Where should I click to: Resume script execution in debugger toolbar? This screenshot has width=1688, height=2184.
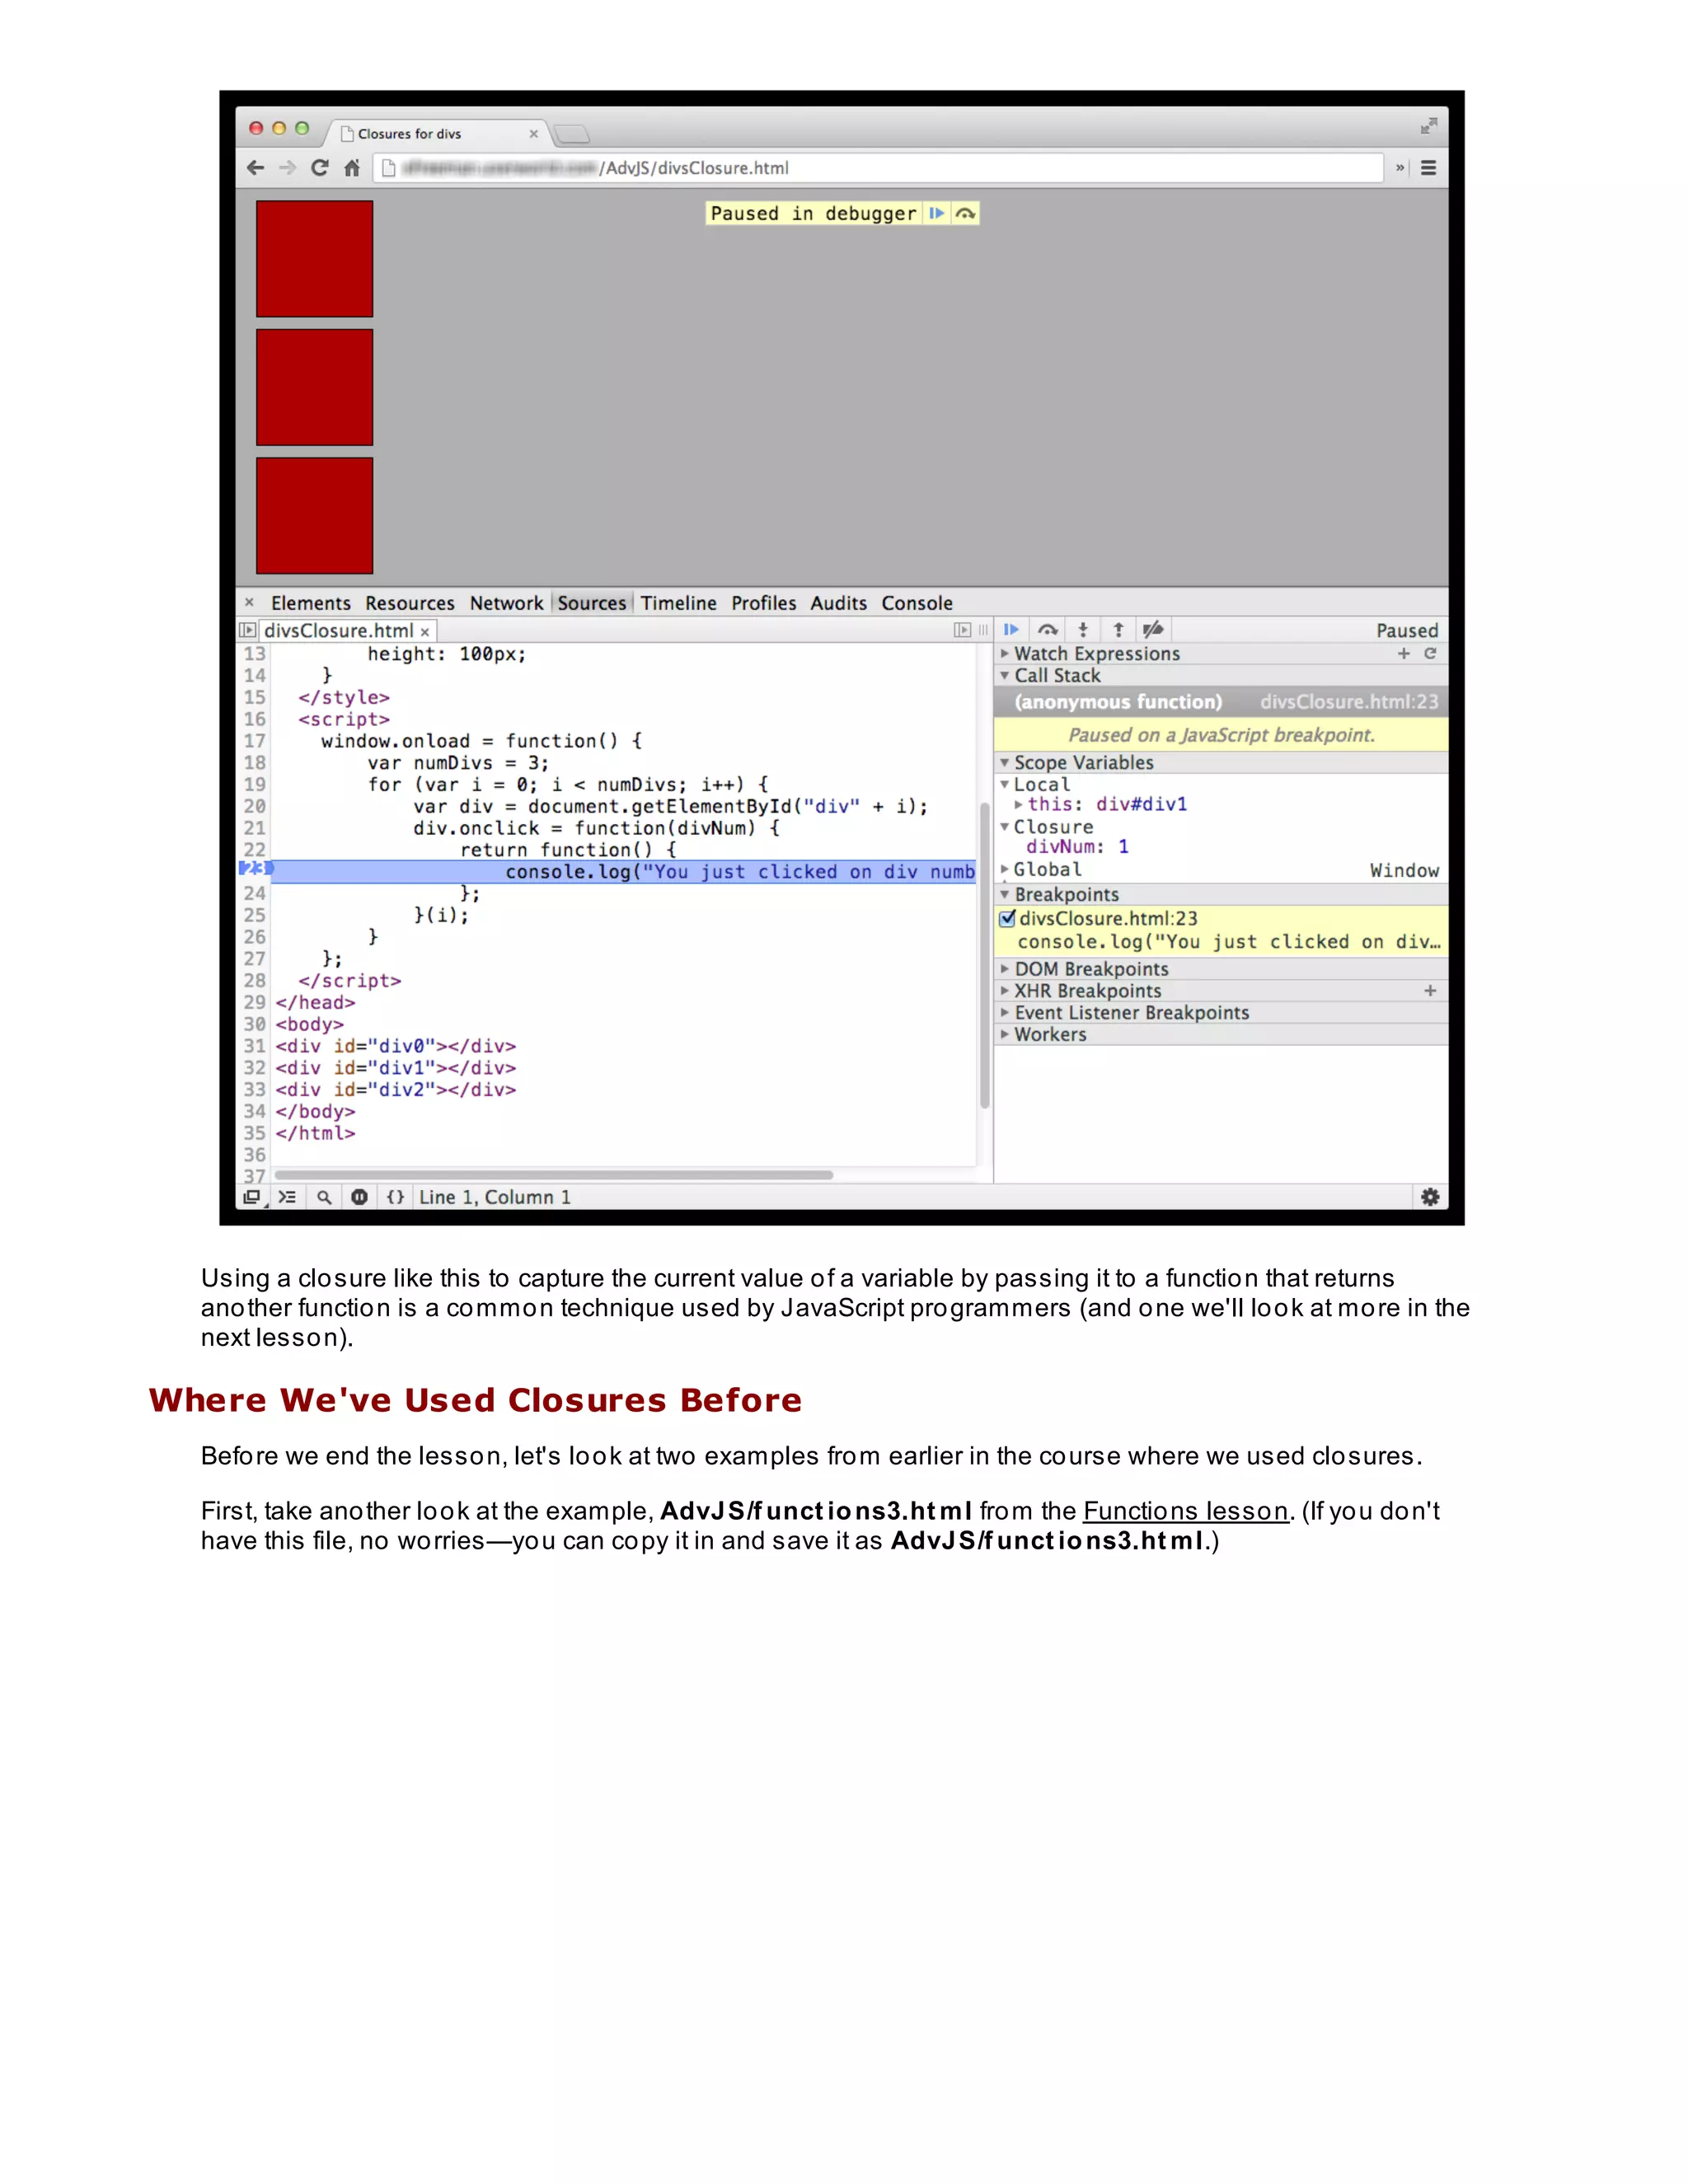(x=1011, y=629)
